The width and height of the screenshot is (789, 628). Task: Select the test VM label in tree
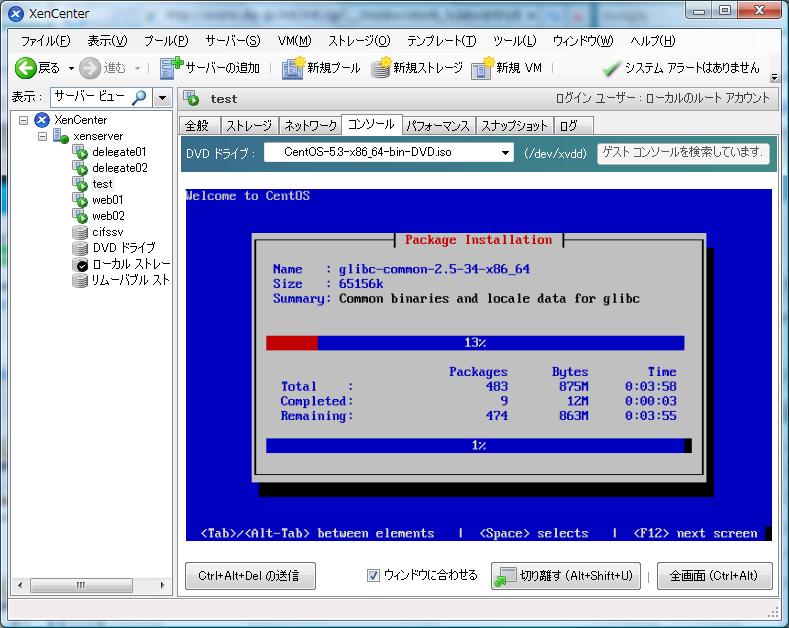[103, 184]
